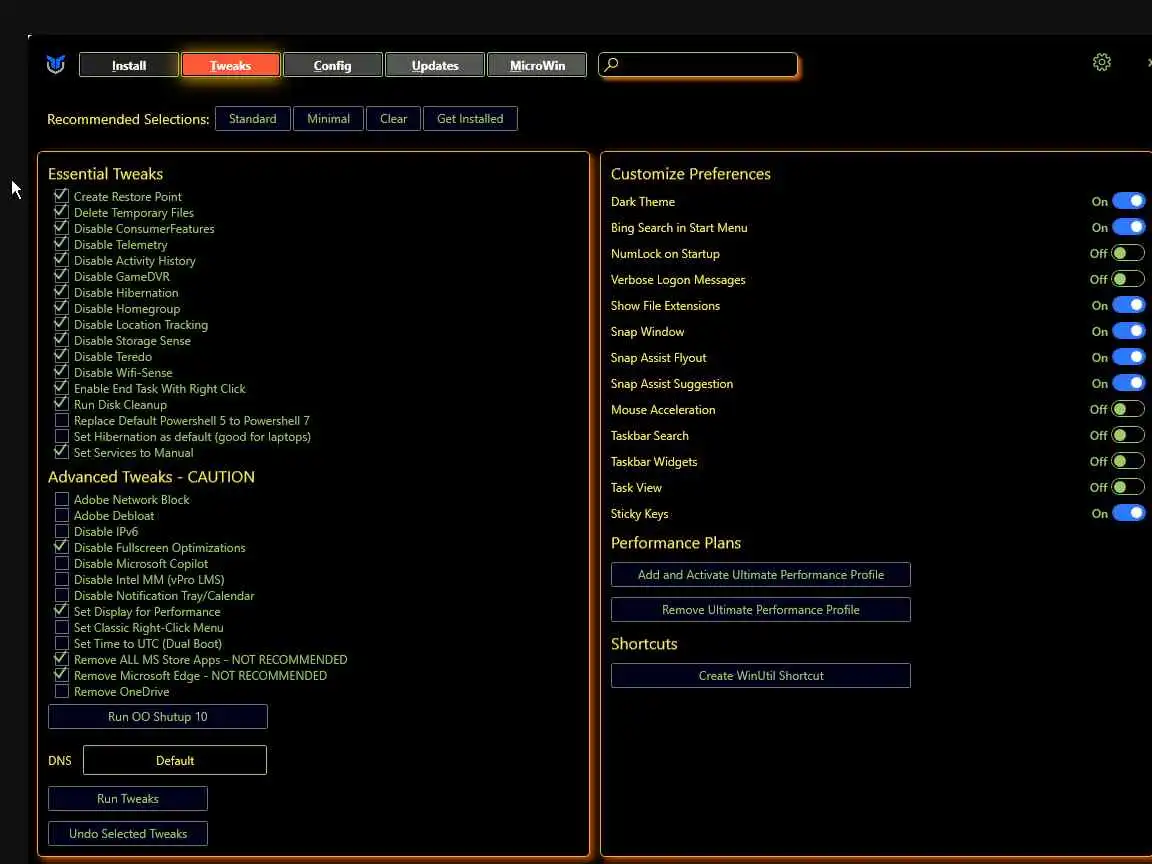The width and height of the screenshot is (1152, 864).
Task: Check Replace Default Powershell 5 to Powershell 7
Action: [x=62, y=420]
